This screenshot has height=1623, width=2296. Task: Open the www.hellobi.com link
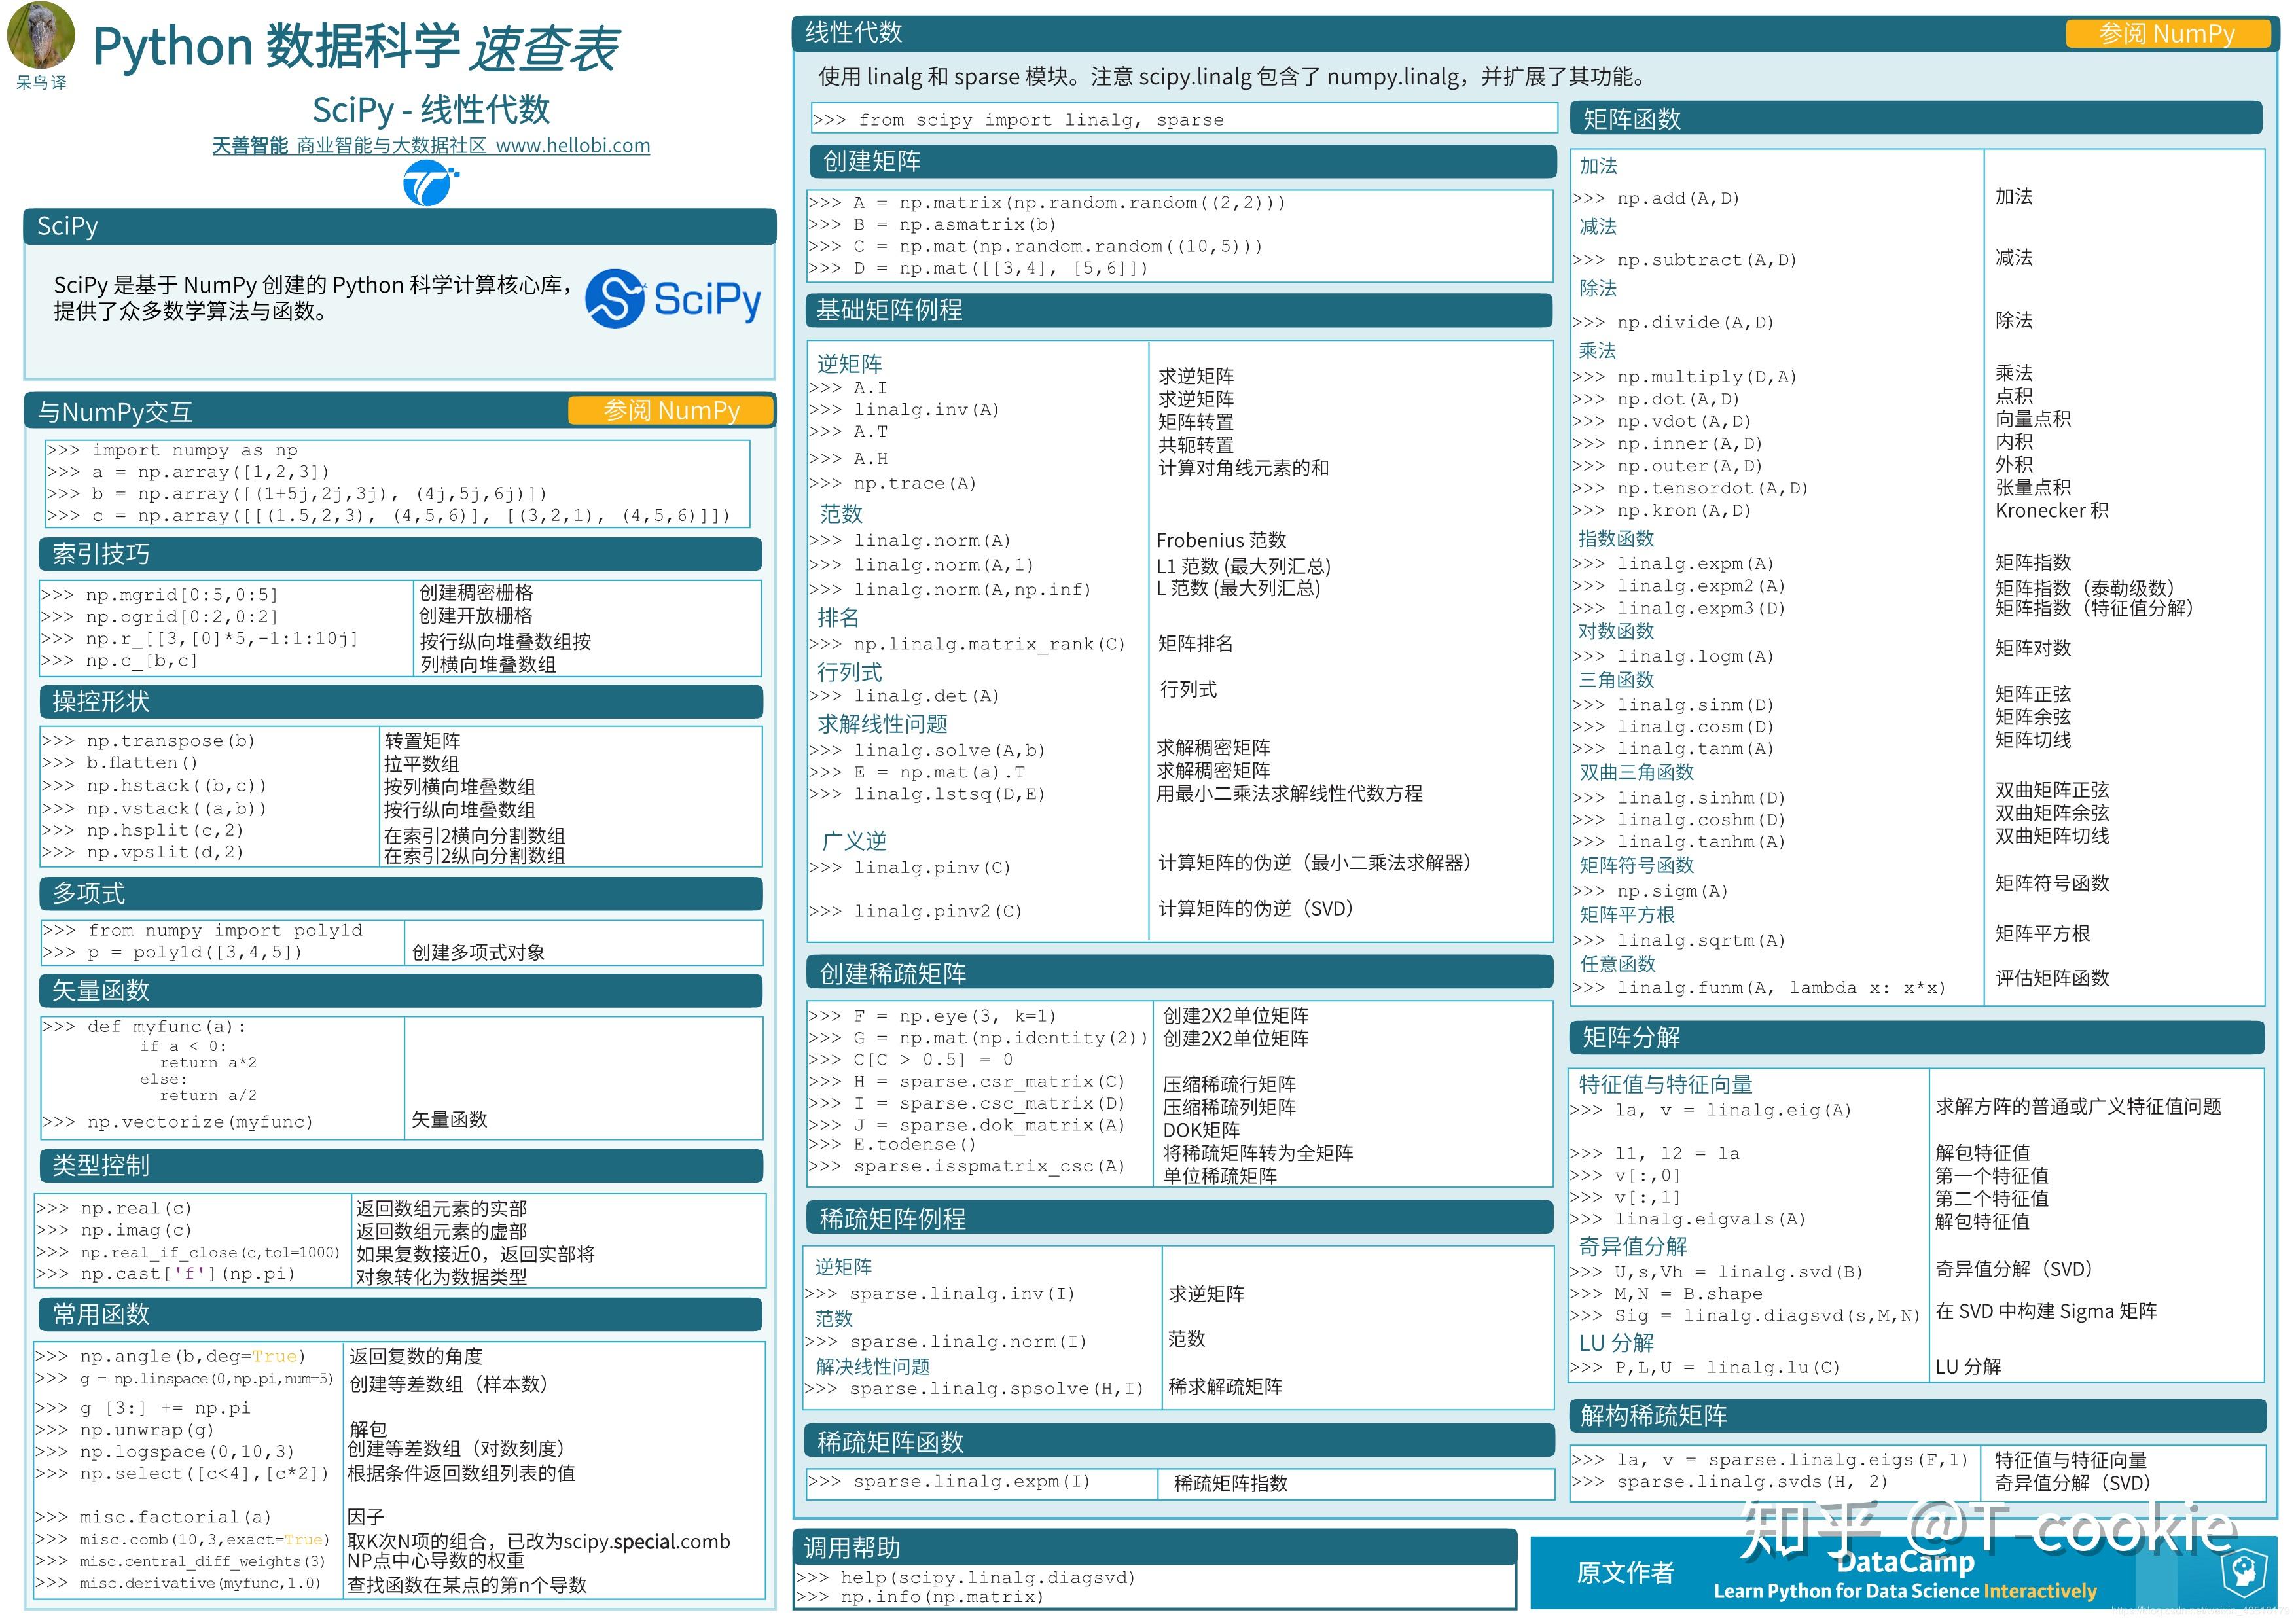coord(572,146)
